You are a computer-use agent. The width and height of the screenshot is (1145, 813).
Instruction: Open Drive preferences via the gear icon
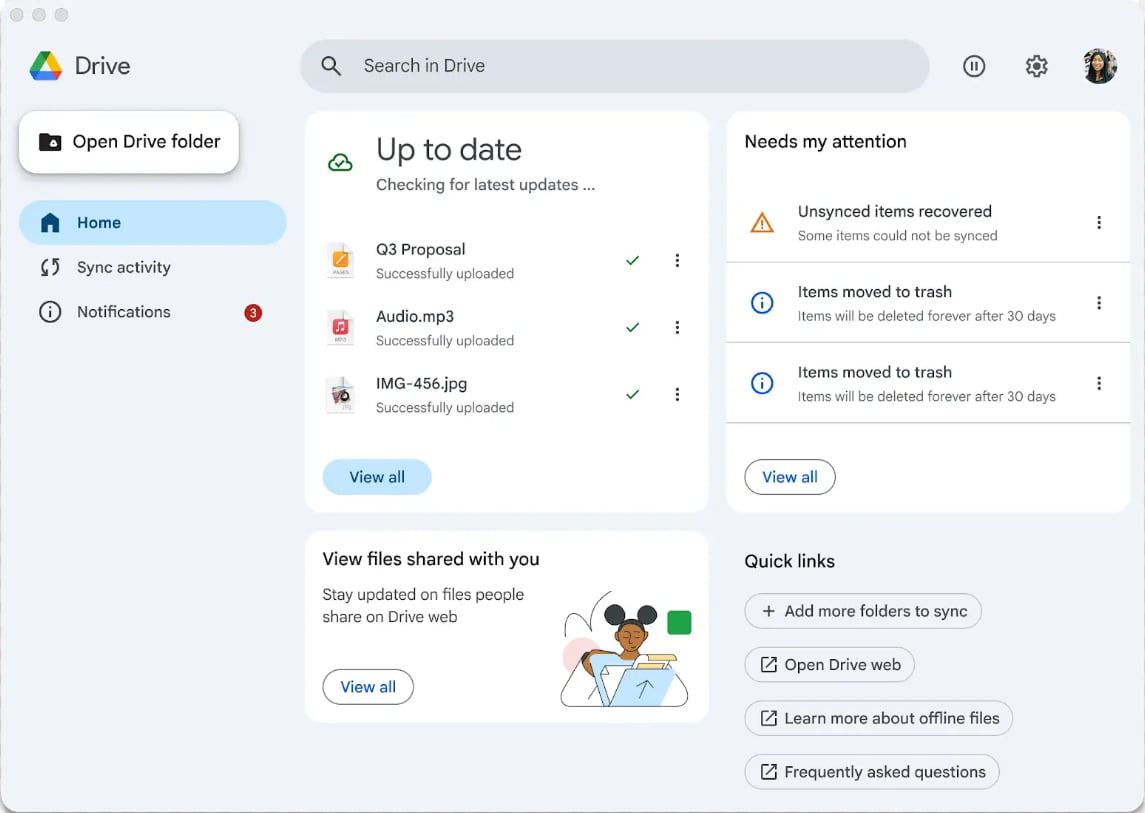1036,66
